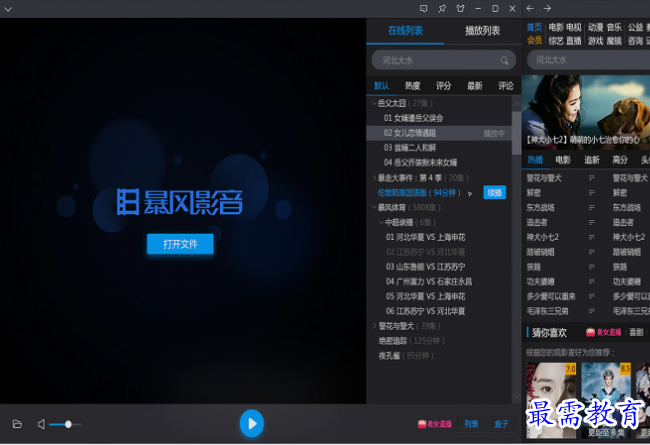The width and height of the screenshot is (650, 445).
Task: Open 首页 in the browser panel nav
Action: (x=534, y=27)
